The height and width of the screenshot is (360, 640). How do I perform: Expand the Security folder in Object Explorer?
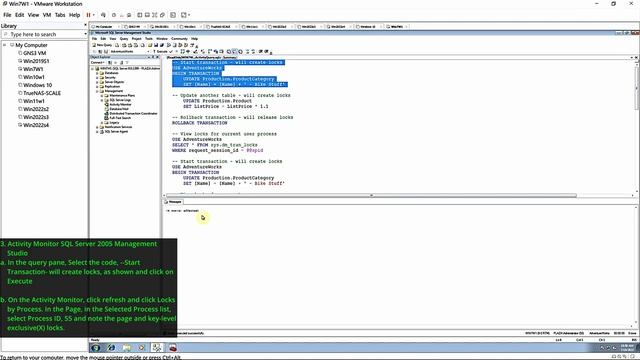[97, 78]
